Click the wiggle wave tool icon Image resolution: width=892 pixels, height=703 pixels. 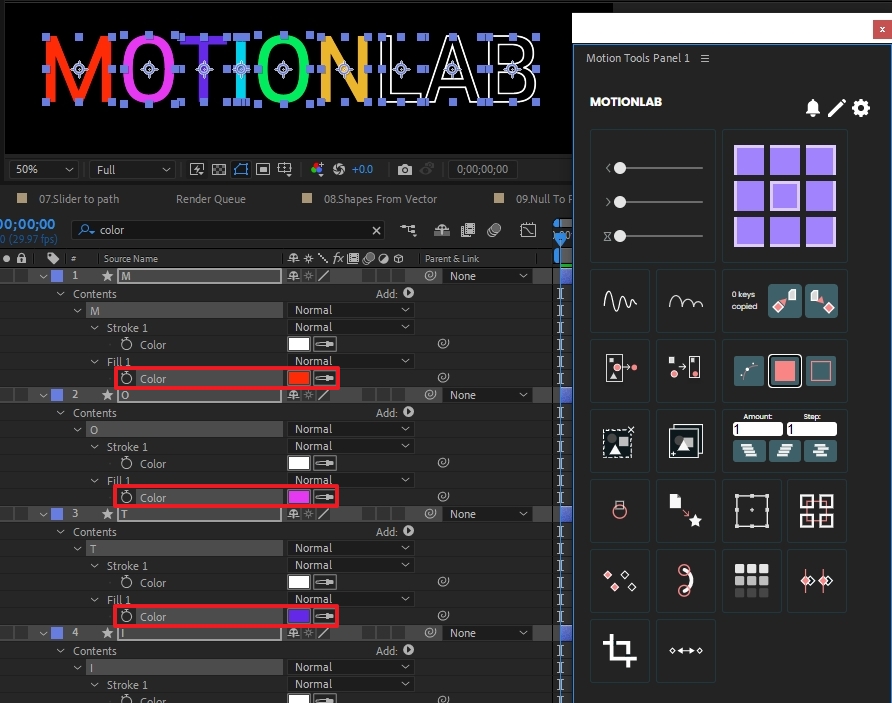pyautogui.click(x=620, y=301)
